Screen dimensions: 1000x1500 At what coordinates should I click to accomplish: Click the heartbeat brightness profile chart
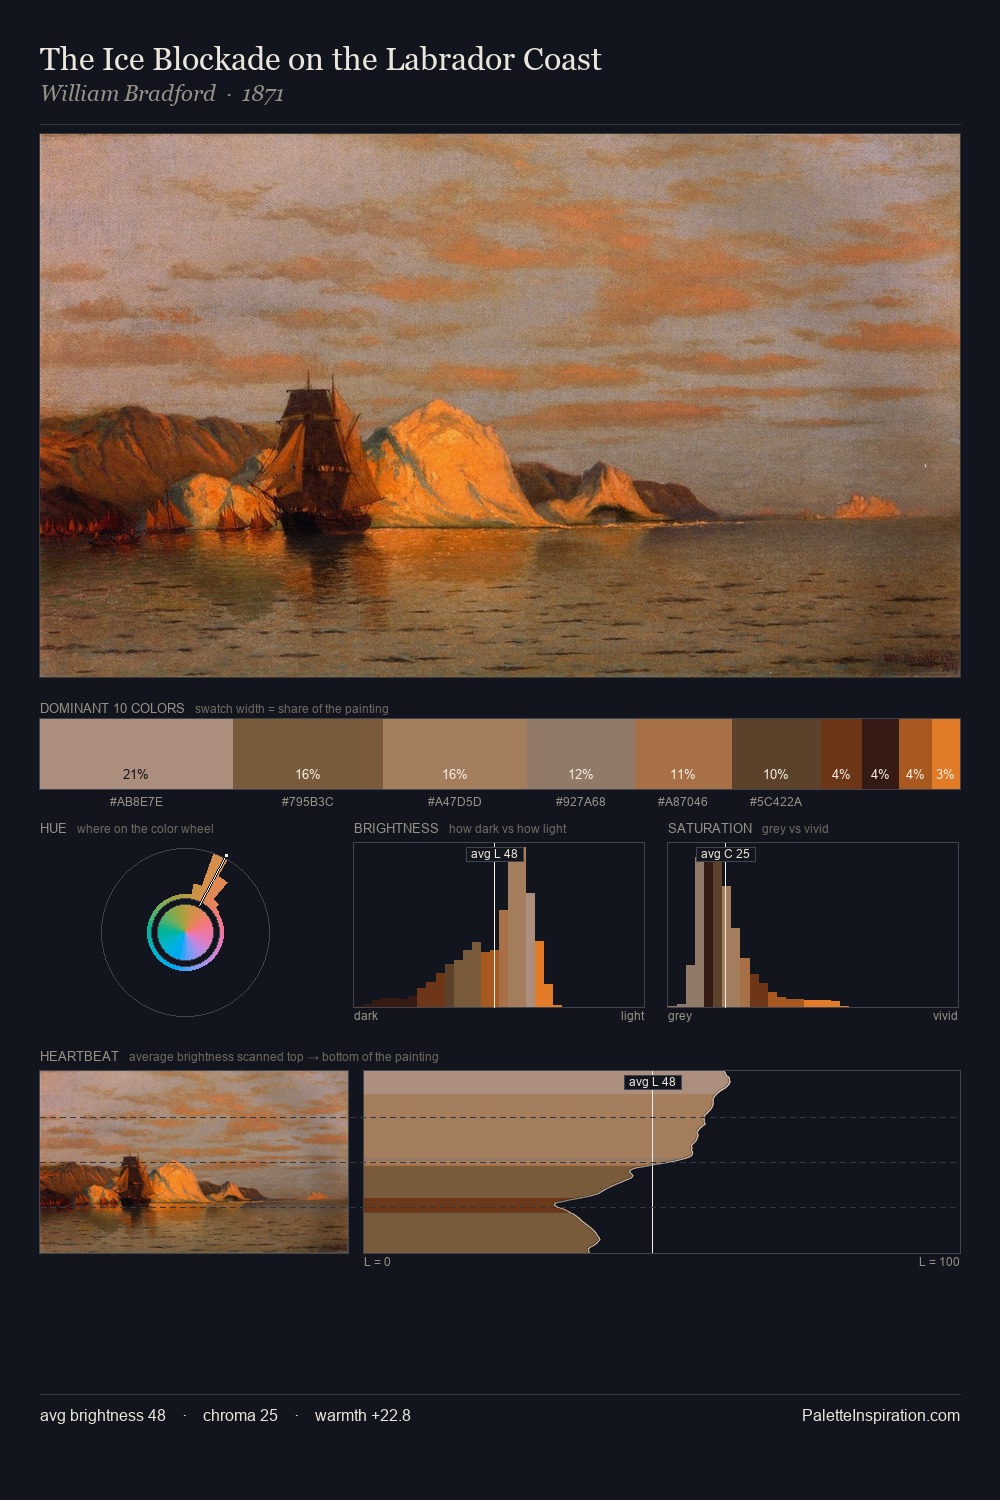(x=662, y=1162)
